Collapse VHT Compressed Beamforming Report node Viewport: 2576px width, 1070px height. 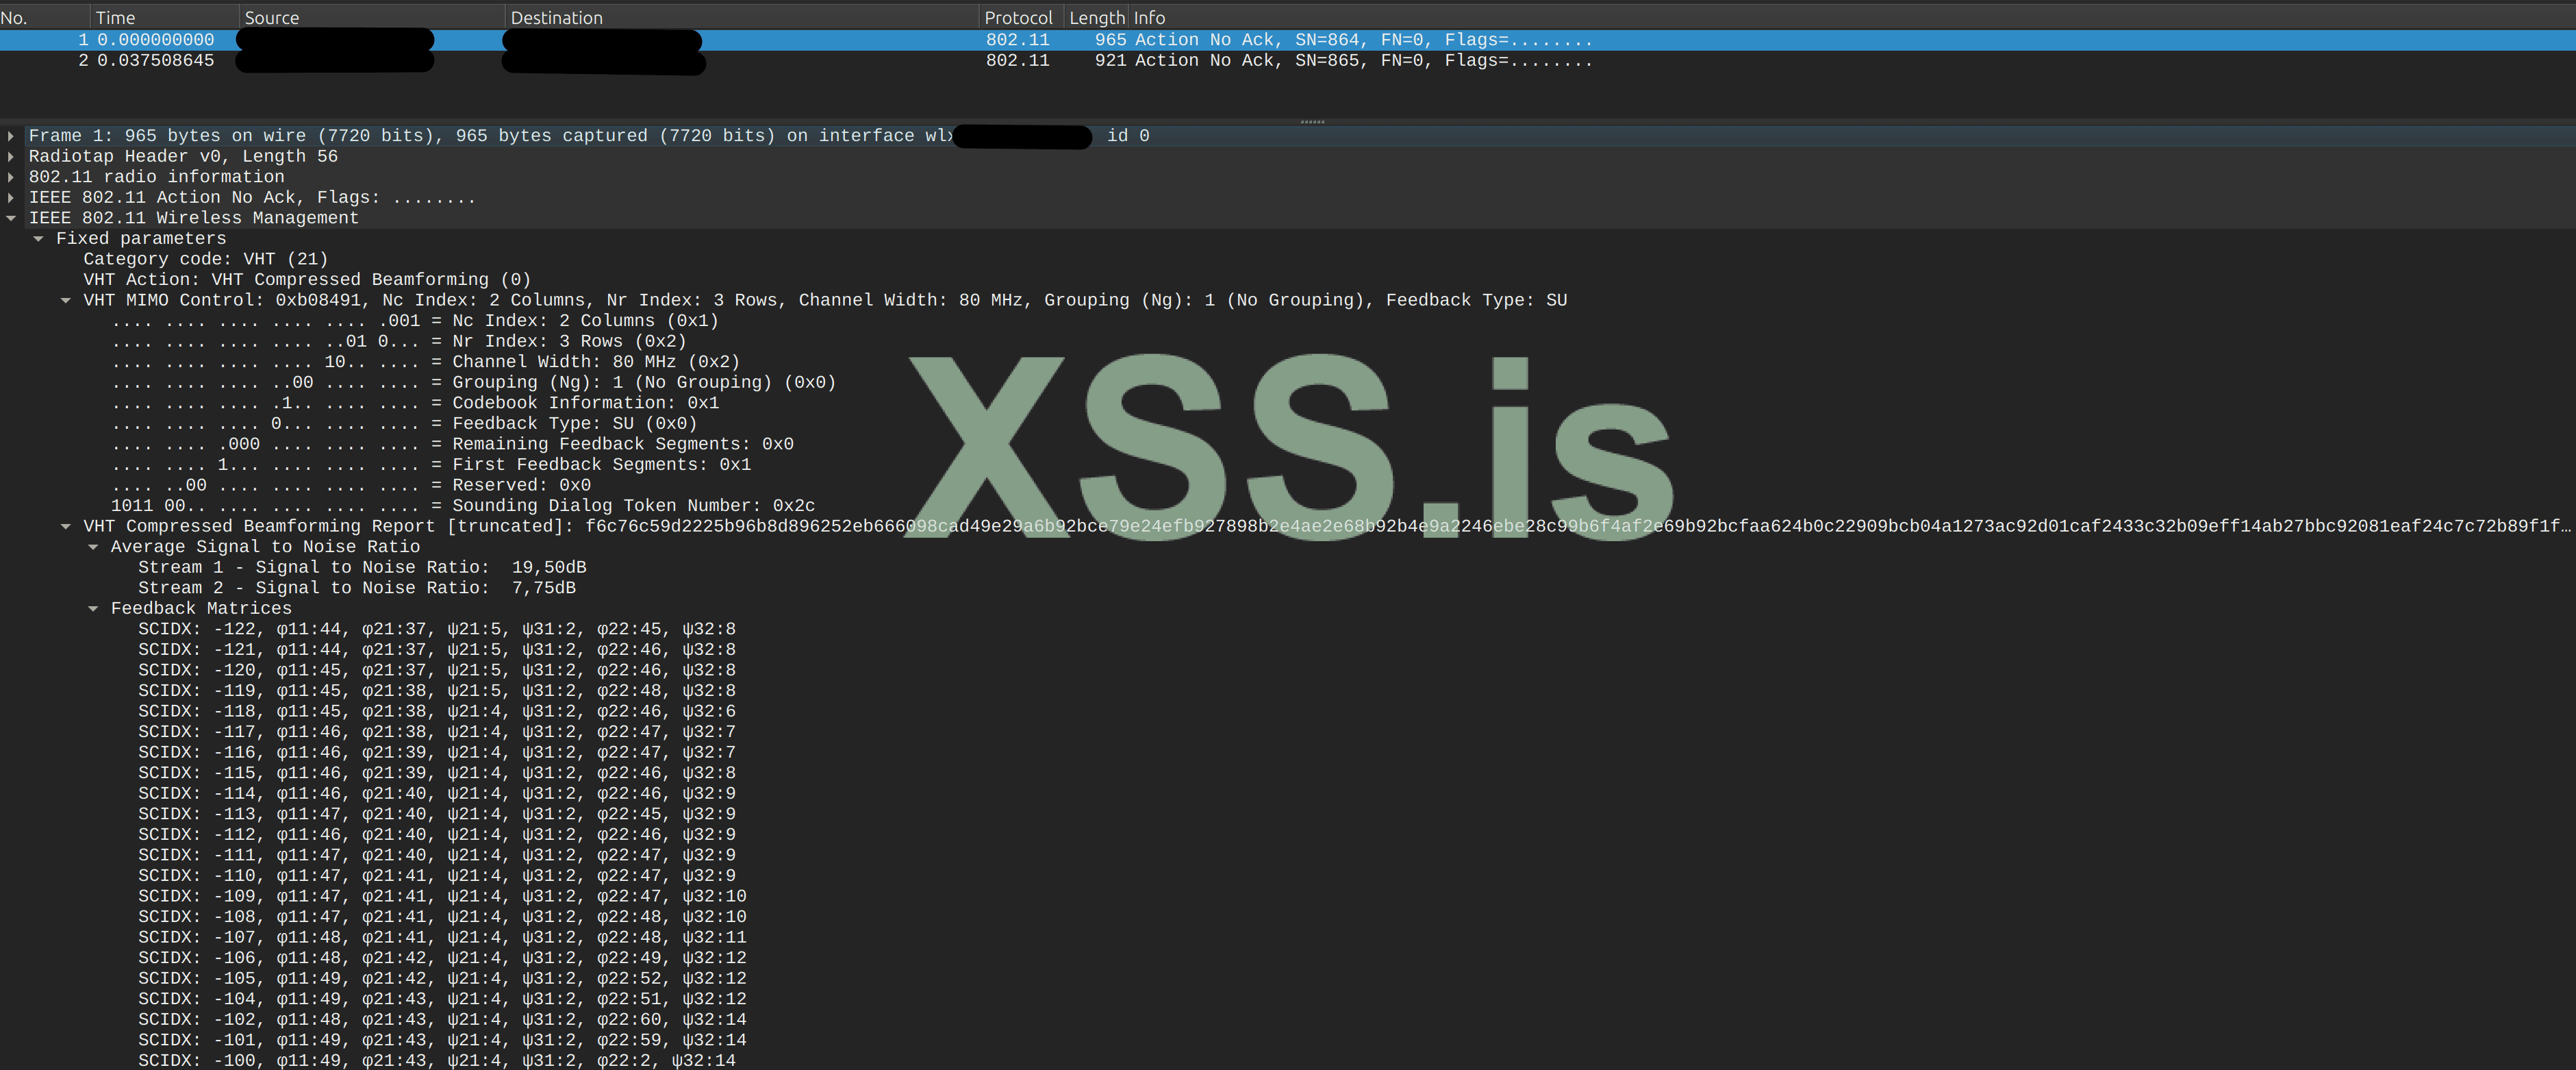pos(66,526)
